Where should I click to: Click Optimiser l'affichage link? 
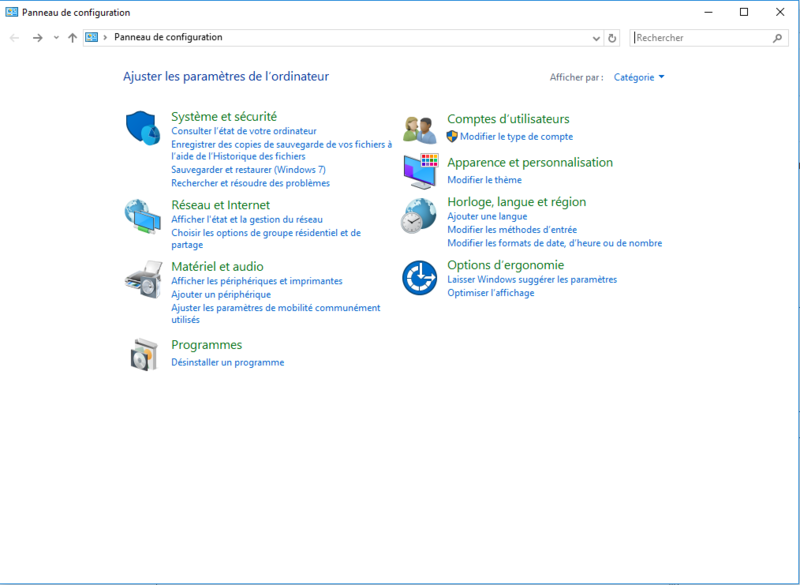pyautogui.click(x=491, y=293)
